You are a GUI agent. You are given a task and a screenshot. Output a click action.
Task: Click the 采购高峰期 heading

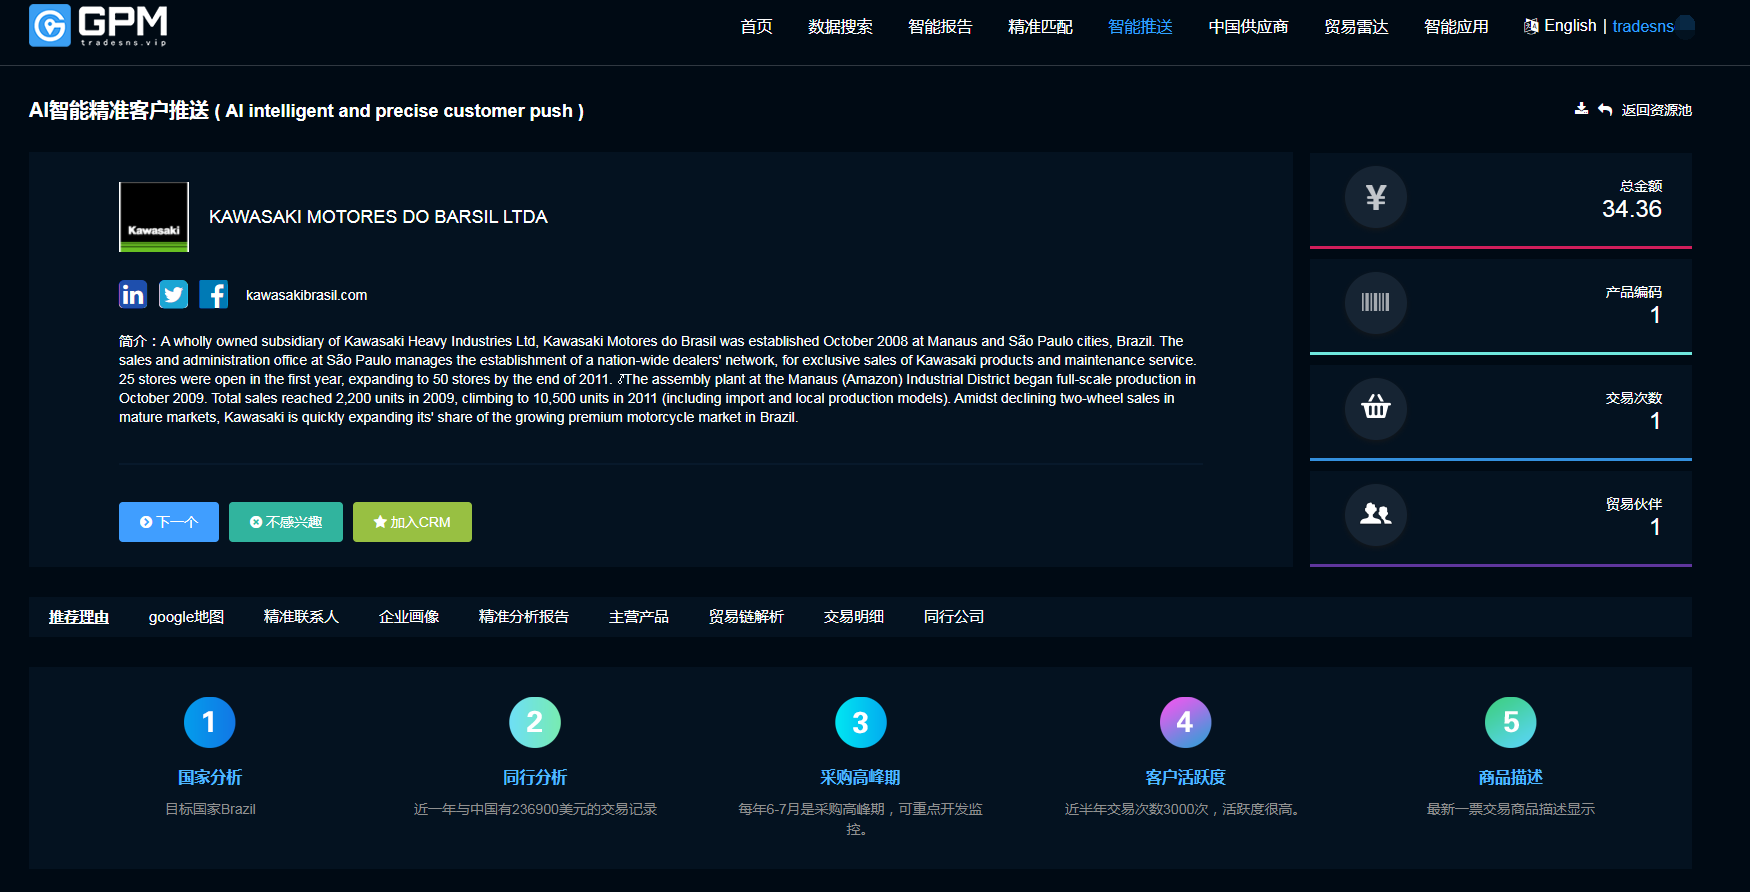[x=860, y=777]
